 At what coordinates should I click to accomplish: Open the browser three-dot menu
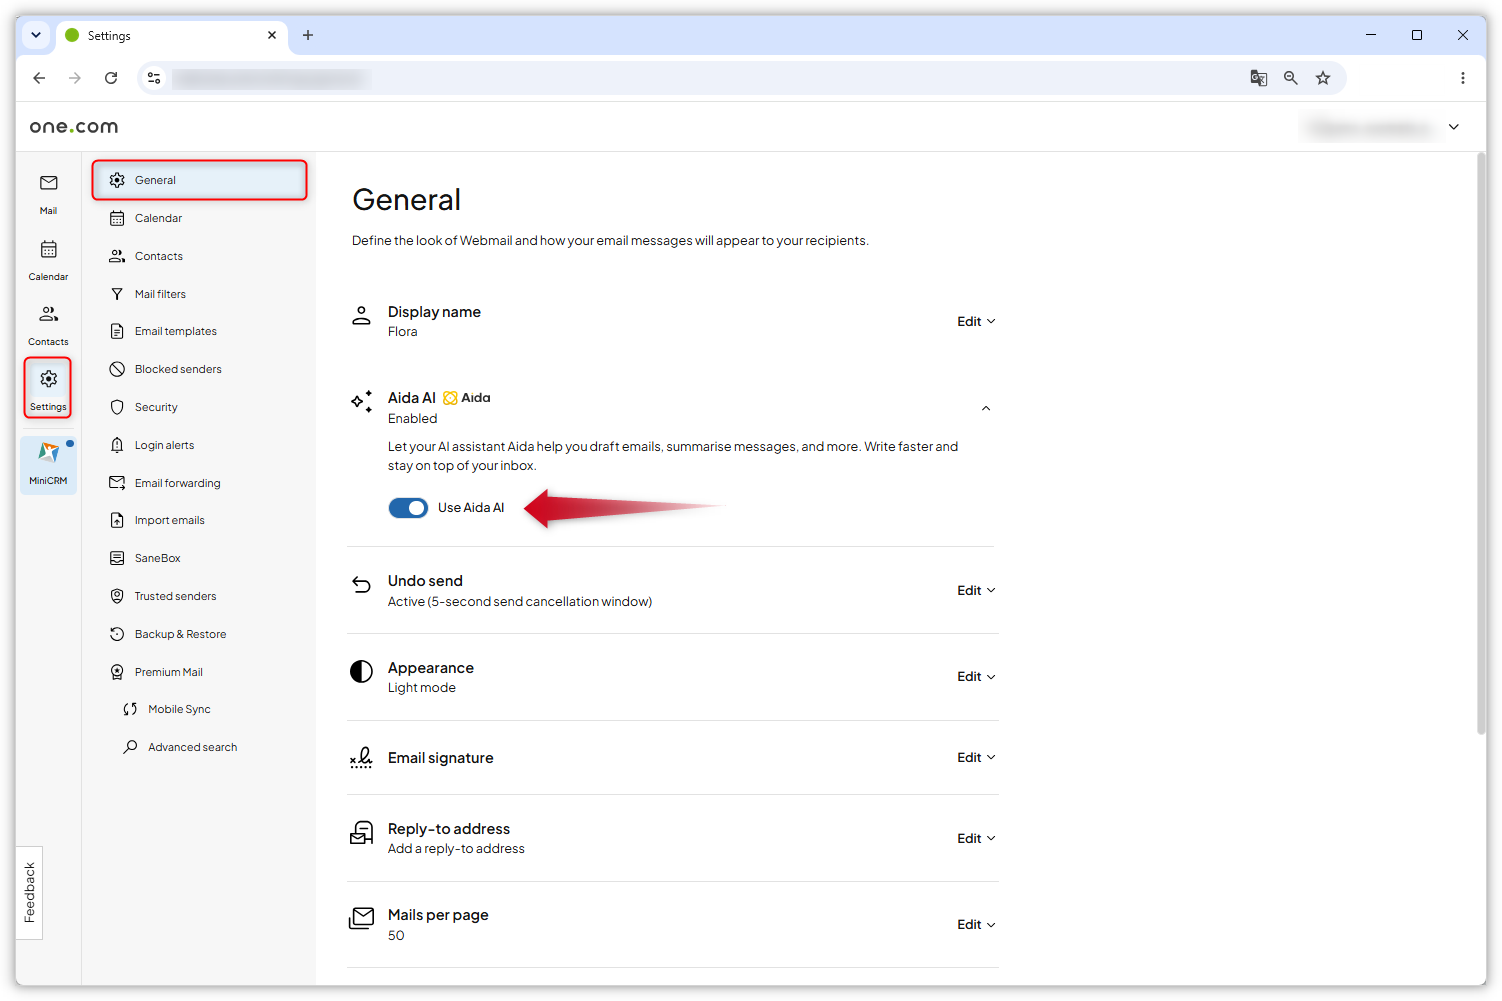(1463, 78)
